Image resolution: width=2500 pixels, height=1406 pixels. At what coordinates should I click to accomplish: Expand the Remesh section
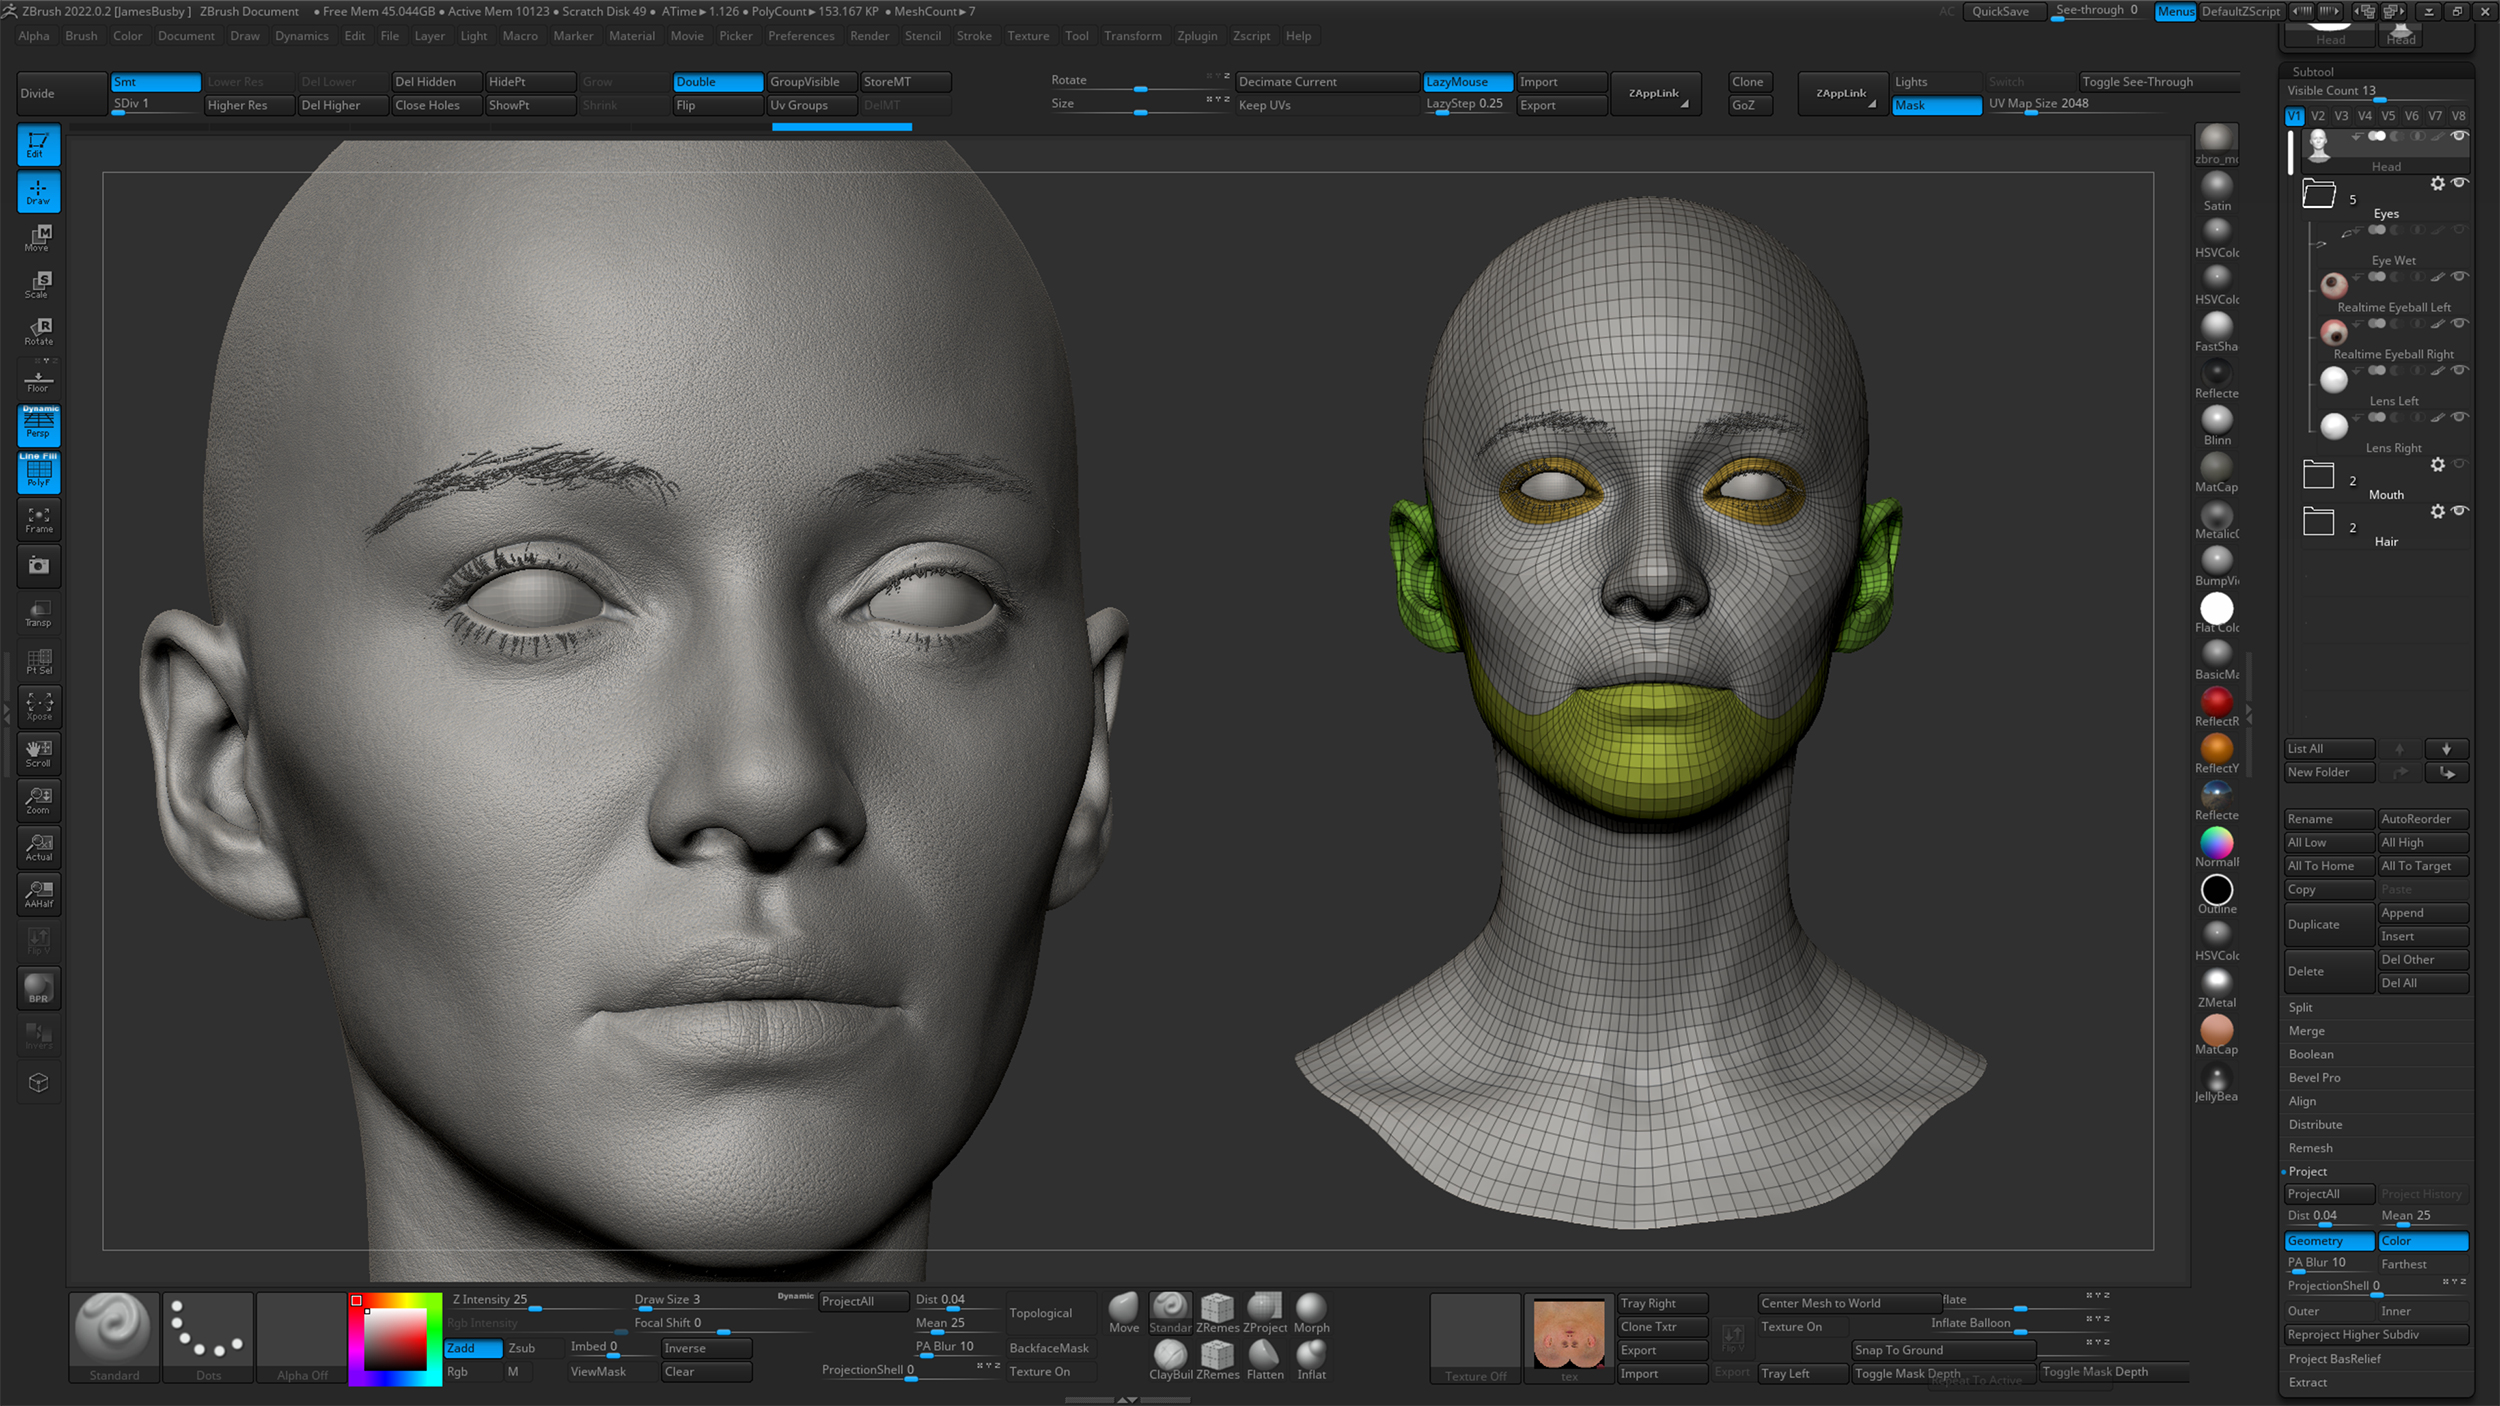[x=2310, y=1148]
